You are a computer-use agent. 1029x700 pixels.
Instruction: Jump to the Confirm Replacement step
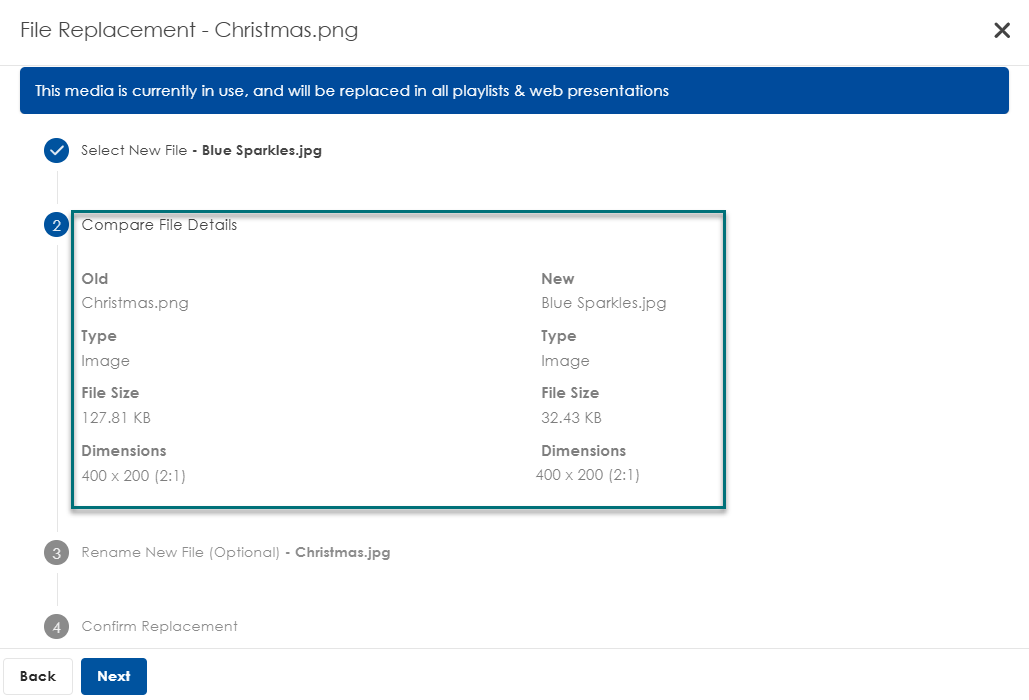pos(159,627)
